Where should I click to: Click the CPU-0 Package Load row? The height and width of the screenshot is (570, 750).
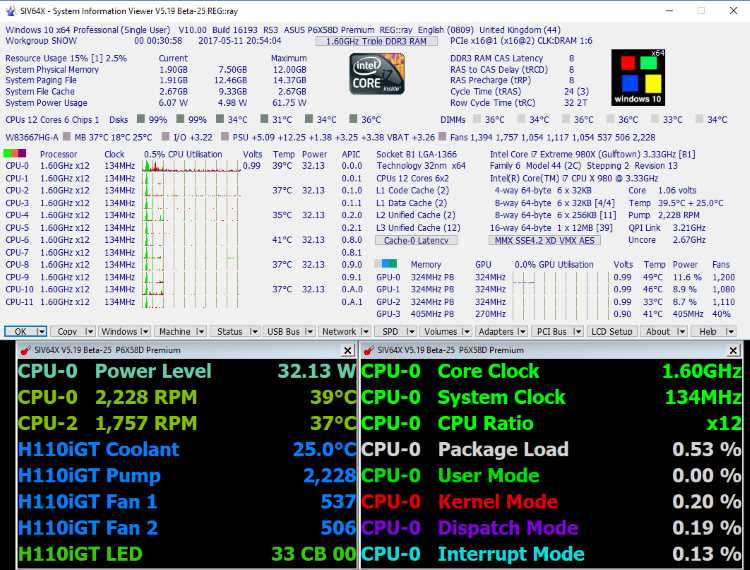coord(551,449)
